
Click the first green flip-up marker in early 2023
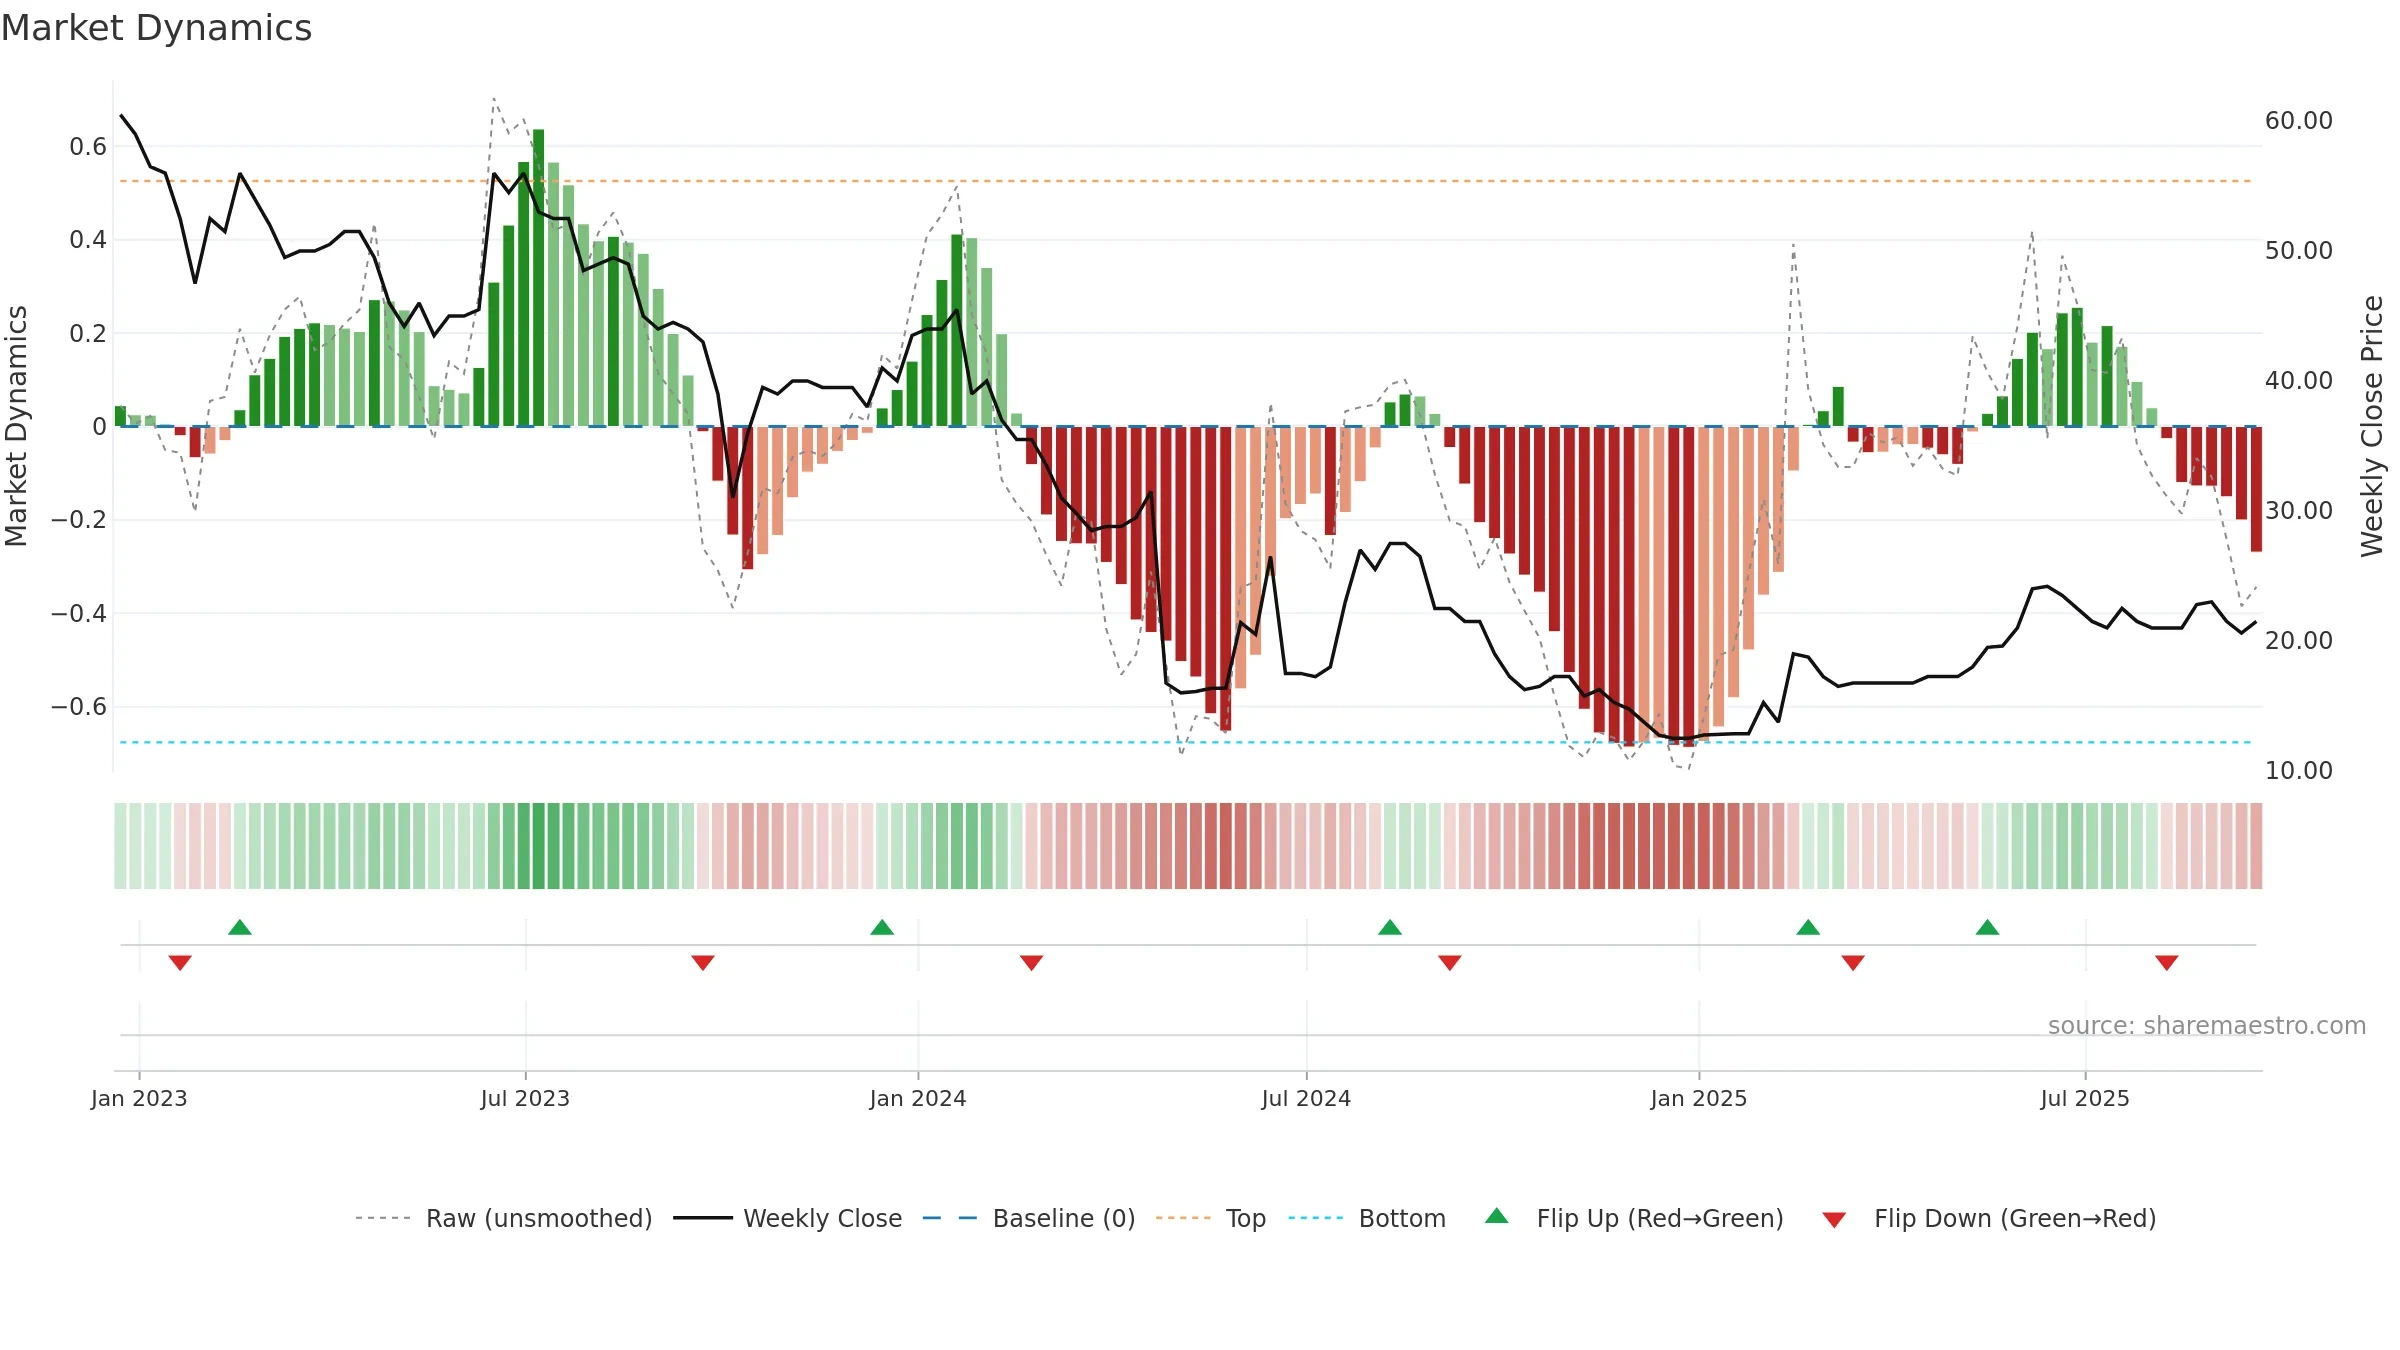240,927
